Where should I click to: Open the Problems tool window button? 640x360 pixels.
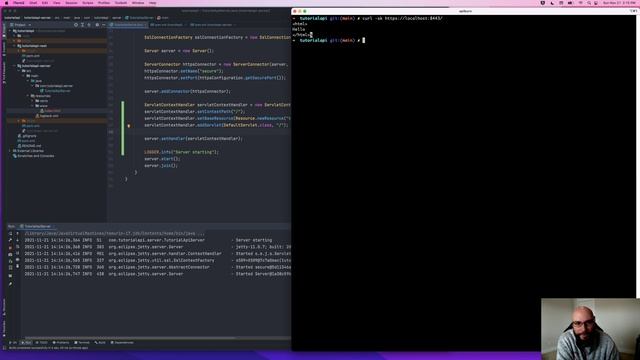point(61,343)
